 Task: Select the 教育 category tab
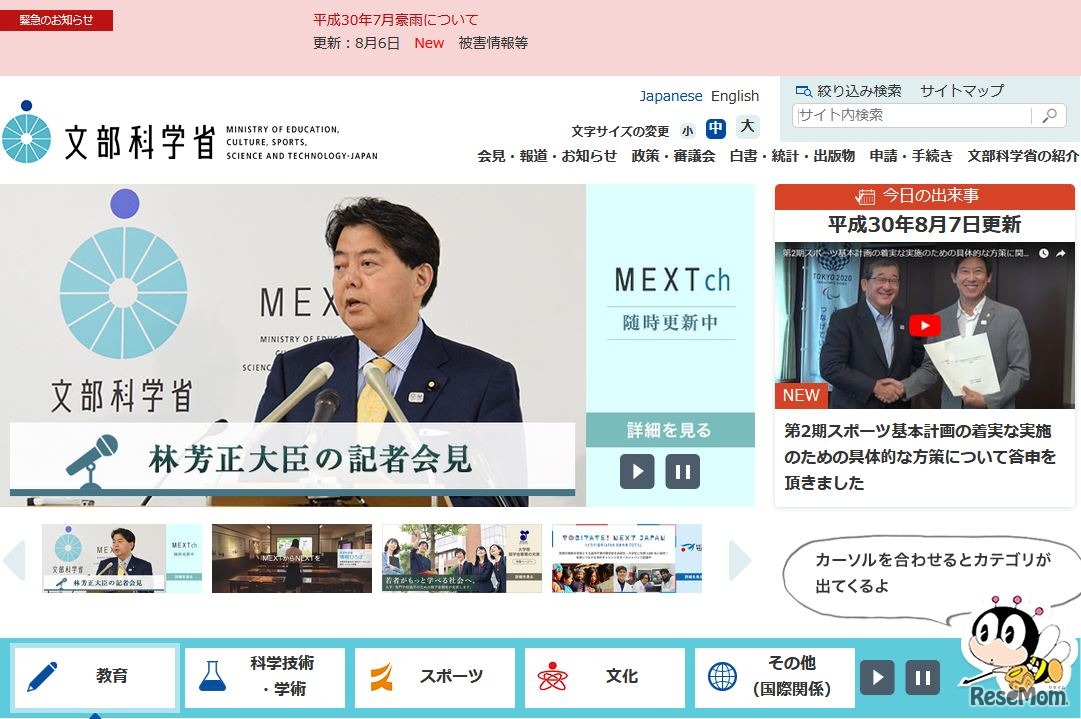coord(95,677)
